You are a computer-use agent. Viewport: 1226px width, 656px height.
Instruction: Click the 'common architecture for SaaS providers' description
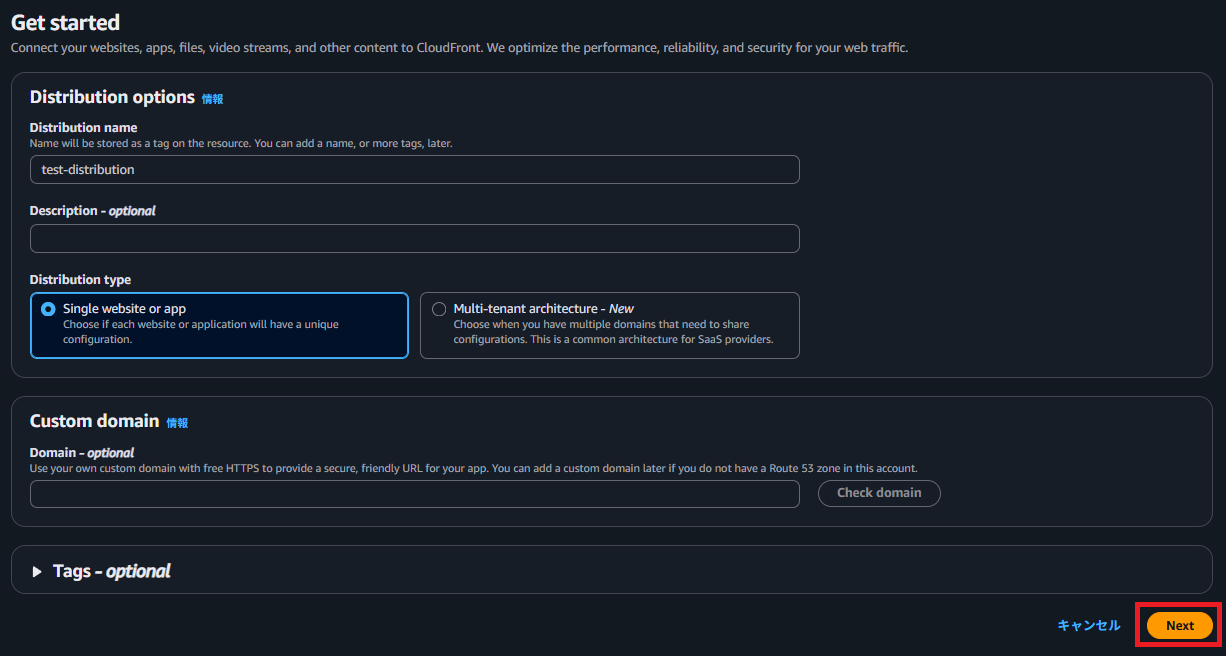click(613, 332)
